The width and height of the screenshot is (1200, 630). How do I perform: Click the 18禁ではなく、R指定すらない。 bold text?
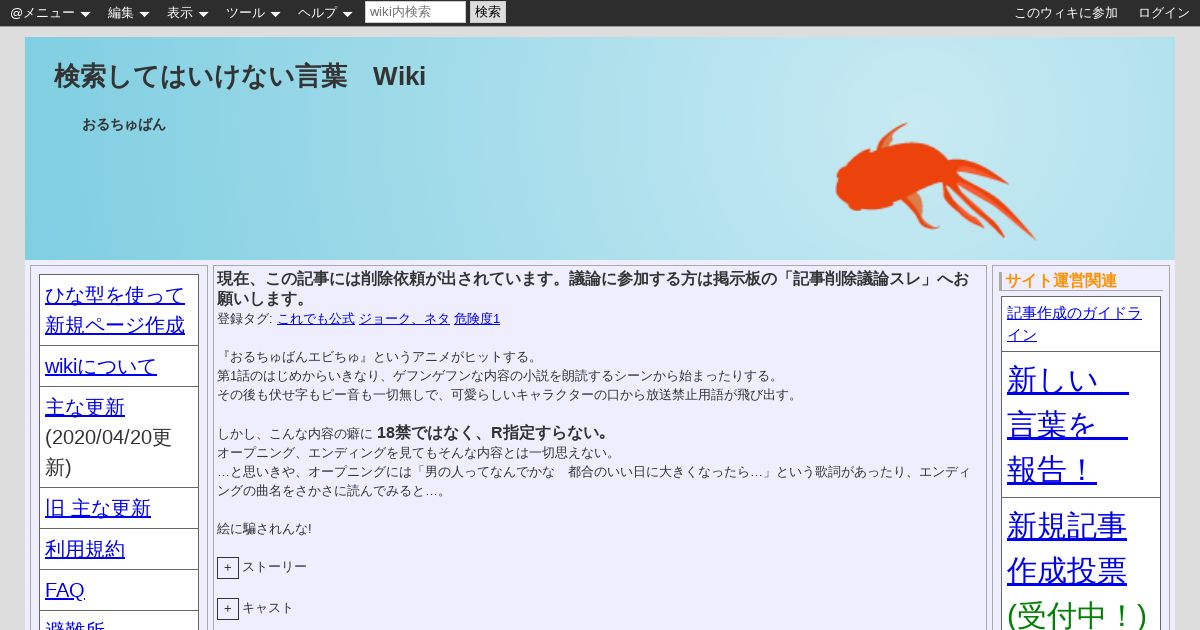coord(493,433)
